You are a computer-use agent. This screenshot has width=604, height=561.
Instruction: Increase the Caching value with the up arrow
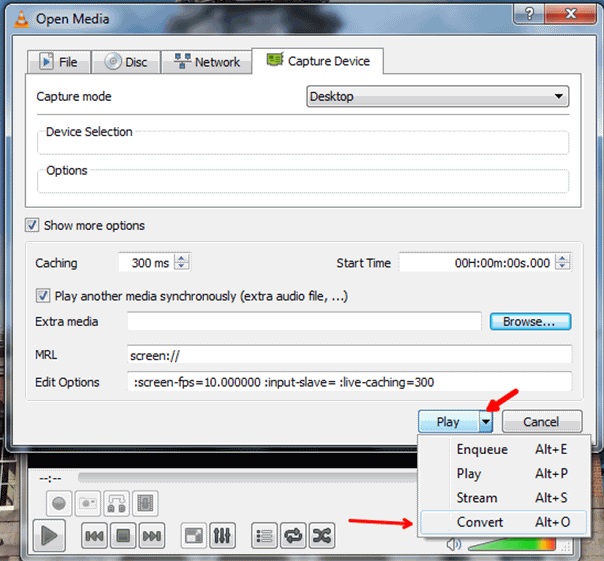pos(181,258)
